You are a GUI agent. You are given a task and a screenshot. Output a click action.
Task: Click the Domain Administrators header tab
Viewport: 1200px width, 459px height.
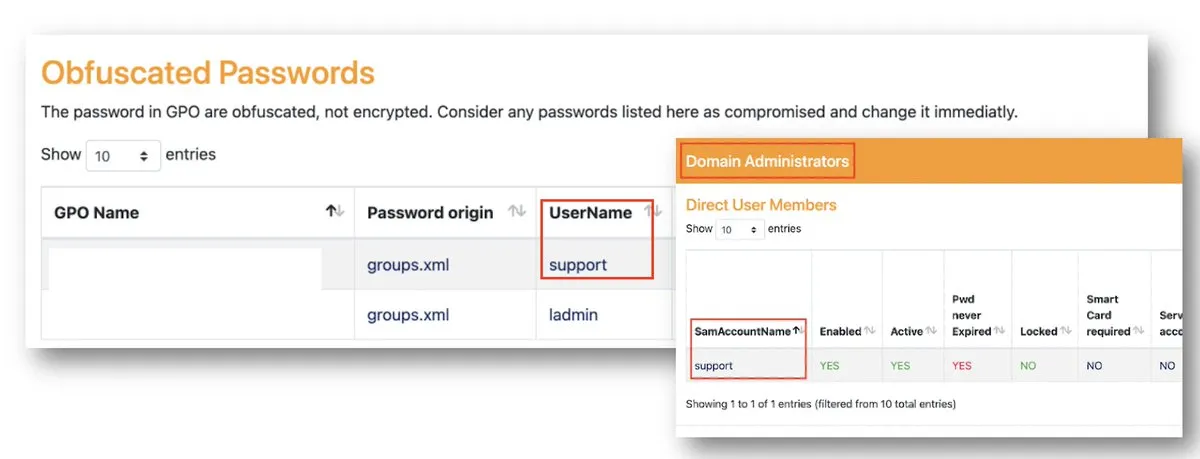tap(767, 161)
